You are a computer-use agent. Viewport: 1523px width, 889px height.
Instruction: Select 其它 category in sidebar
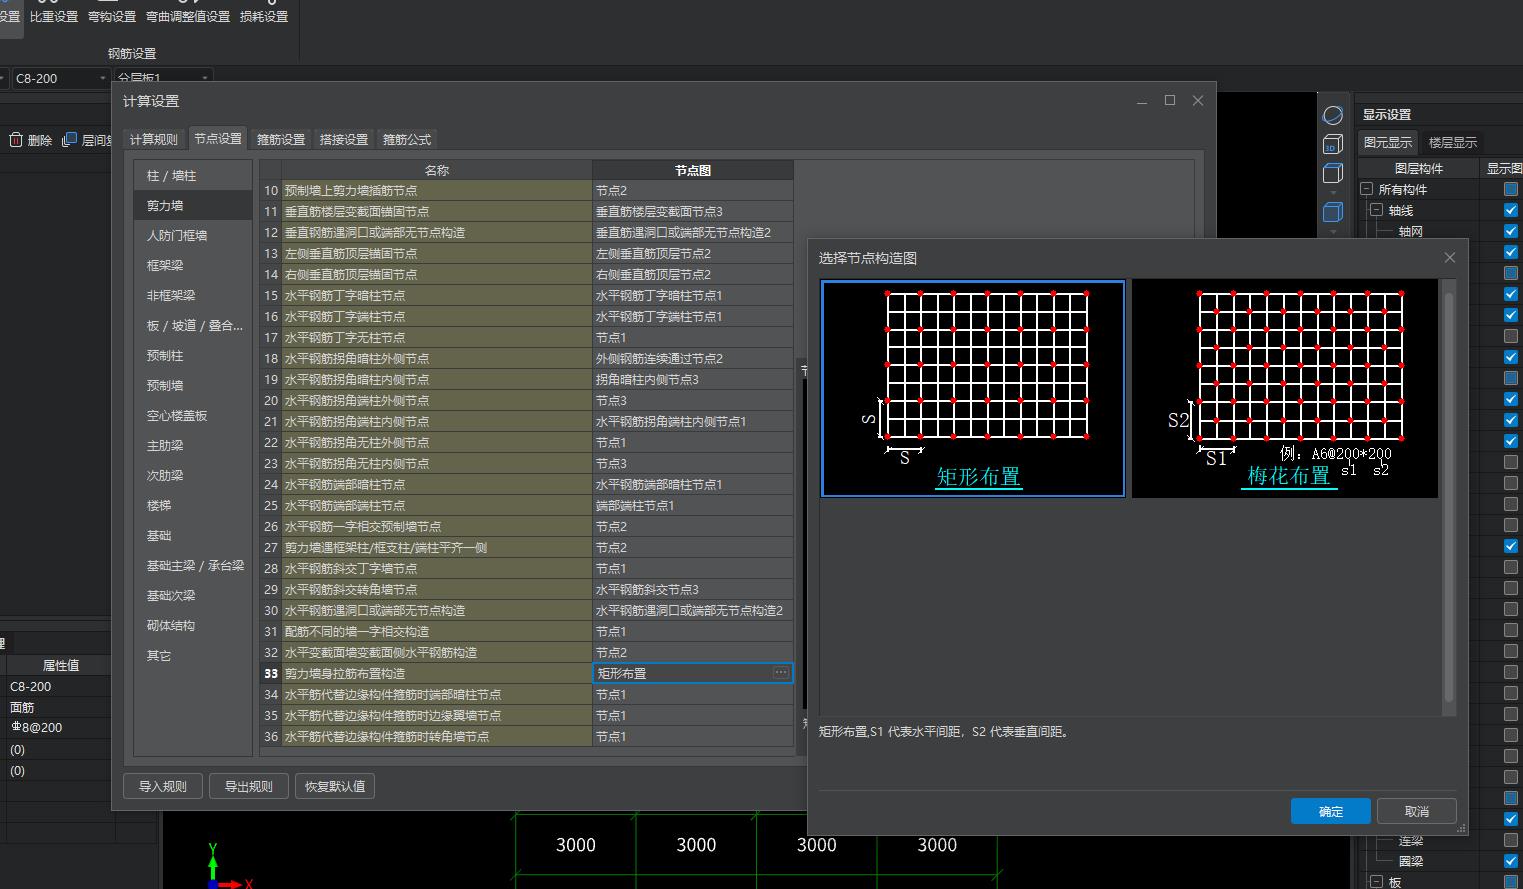pos(193,655)
